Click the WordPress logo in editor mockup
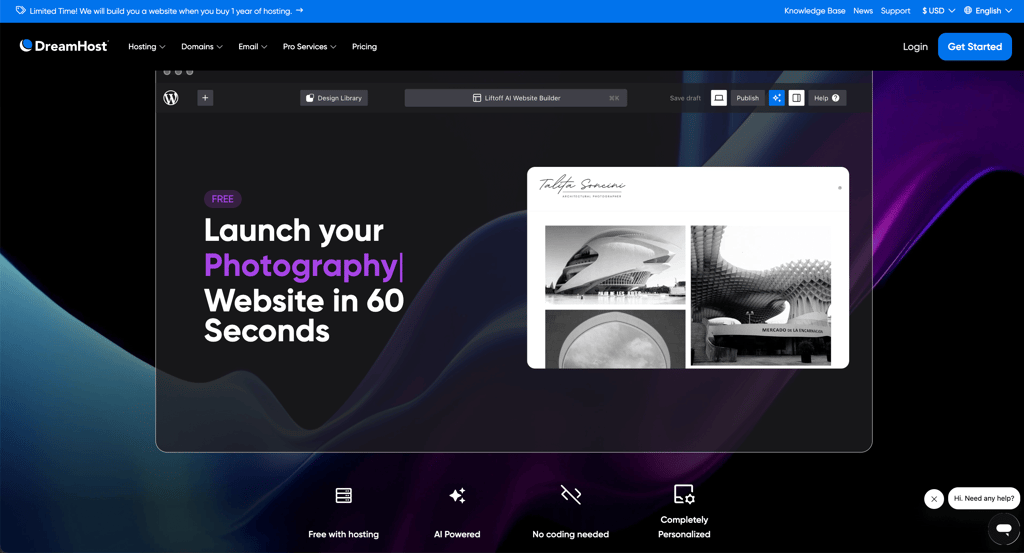Screen dimensions: 1024x553 170,98
